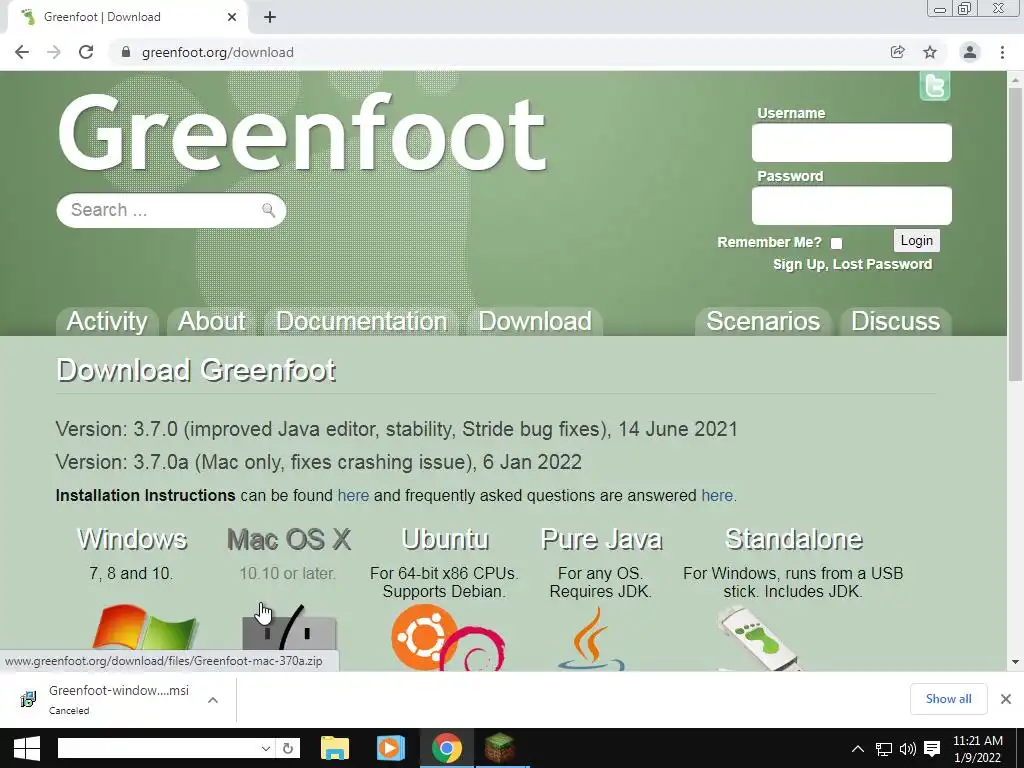Click the taskbar address input box
1024x768 pixels.
pos(157,748)
